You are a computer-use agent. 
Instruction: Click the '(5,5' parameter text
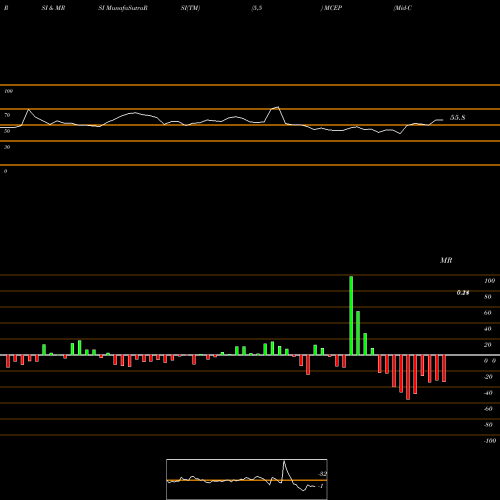[257, 8]
